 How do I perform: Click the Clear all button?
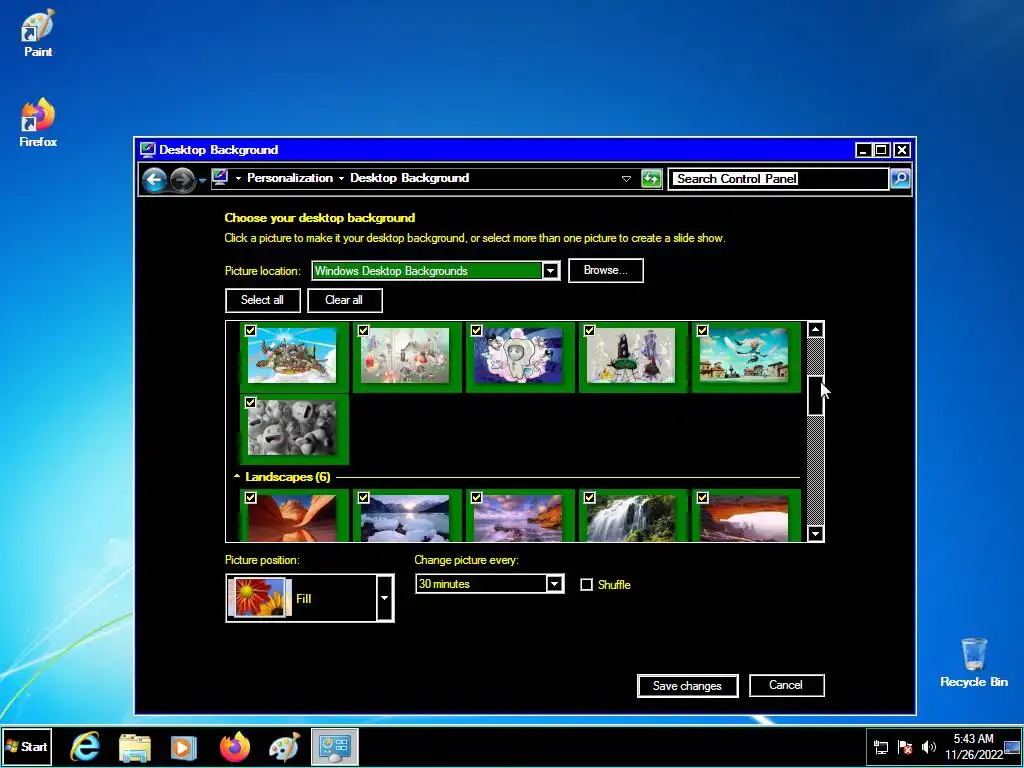pyautogui.click(x=344, y=300)
